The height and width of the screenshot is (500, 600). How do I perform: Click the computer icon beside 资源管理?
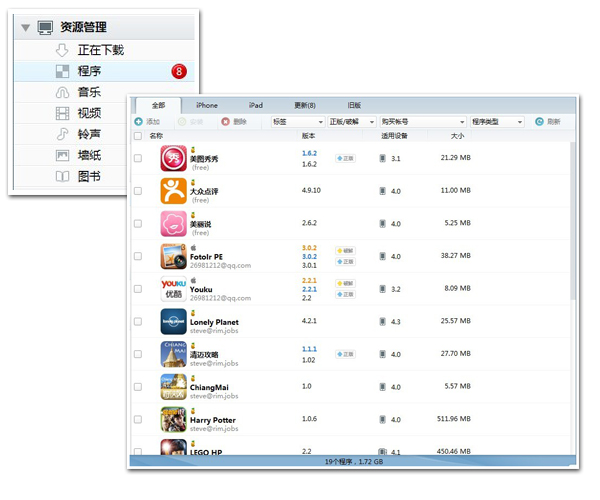[45, 28]
